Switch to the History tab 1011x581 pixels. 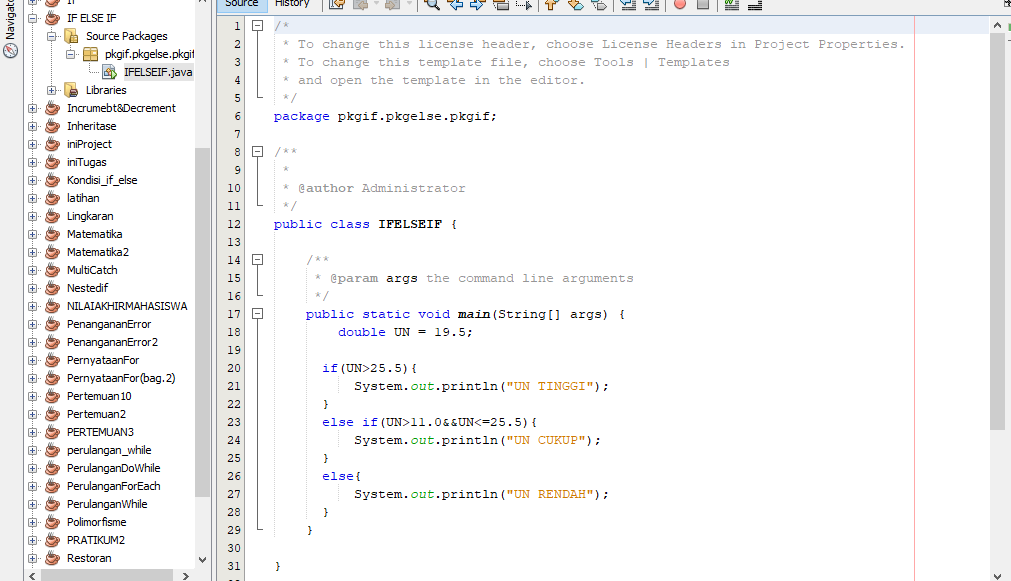coord(293,4)
